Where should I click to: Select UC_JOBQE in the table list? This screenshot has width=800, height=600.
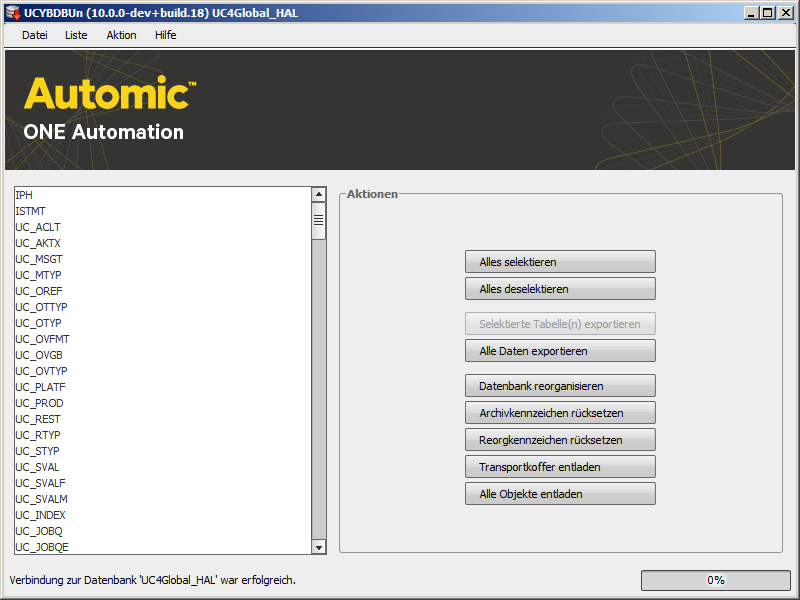pos(163,547)
